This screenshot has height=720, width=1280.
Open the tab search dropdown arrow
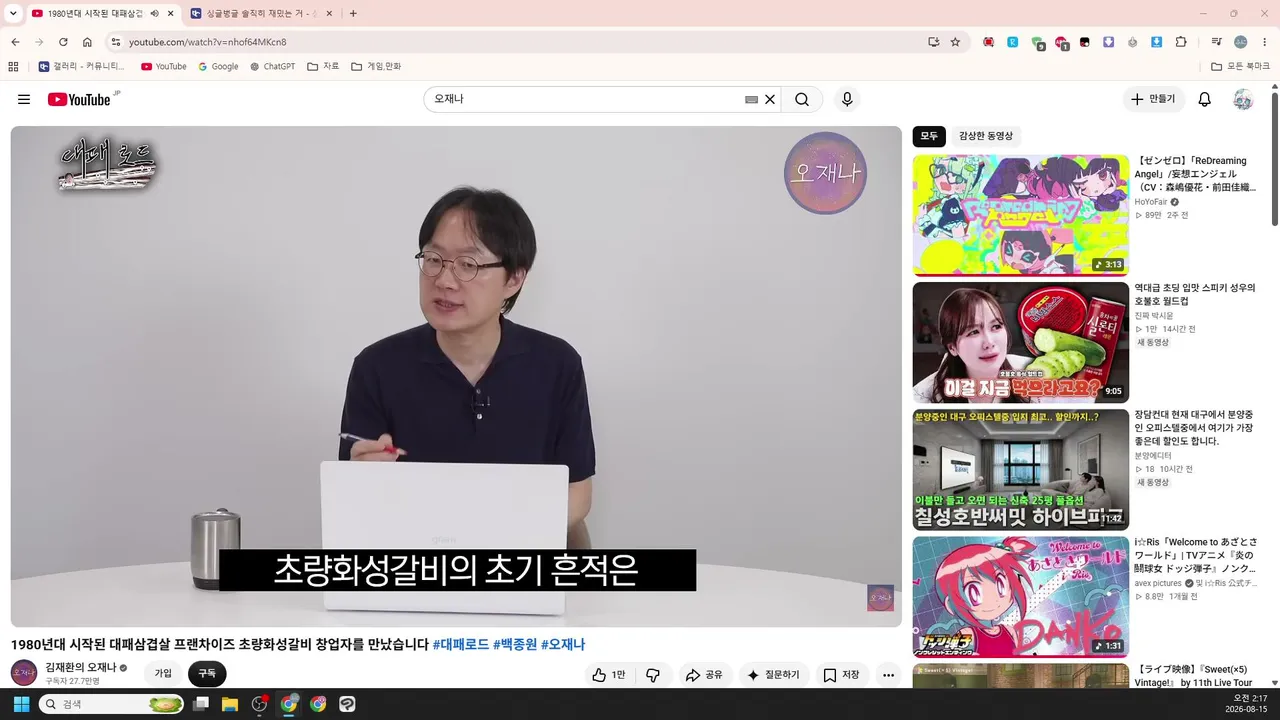click(13, 14)
